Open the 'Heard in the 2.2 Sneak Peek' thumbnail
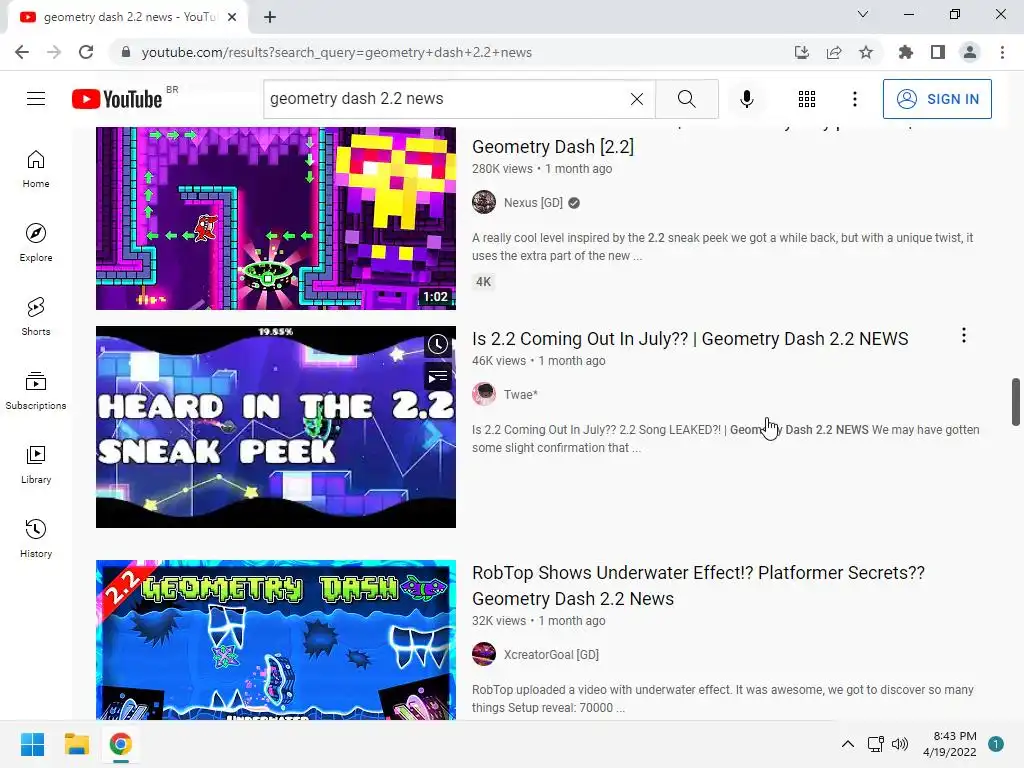The image size is (1024, 768). pyautogui.click(x=276, y=427)
